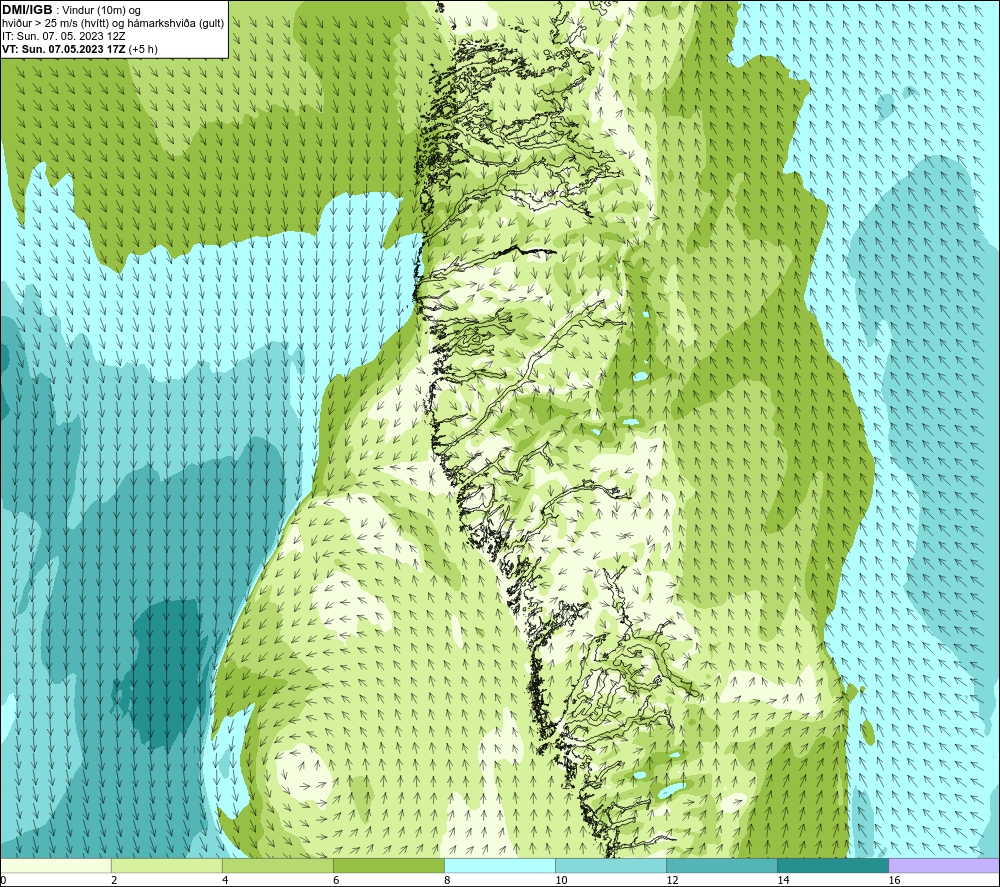The width and height of the screenshot is (1000, 887).
Task: Select the 12–14 m/s teal color swatch
Action: point(722,865)
